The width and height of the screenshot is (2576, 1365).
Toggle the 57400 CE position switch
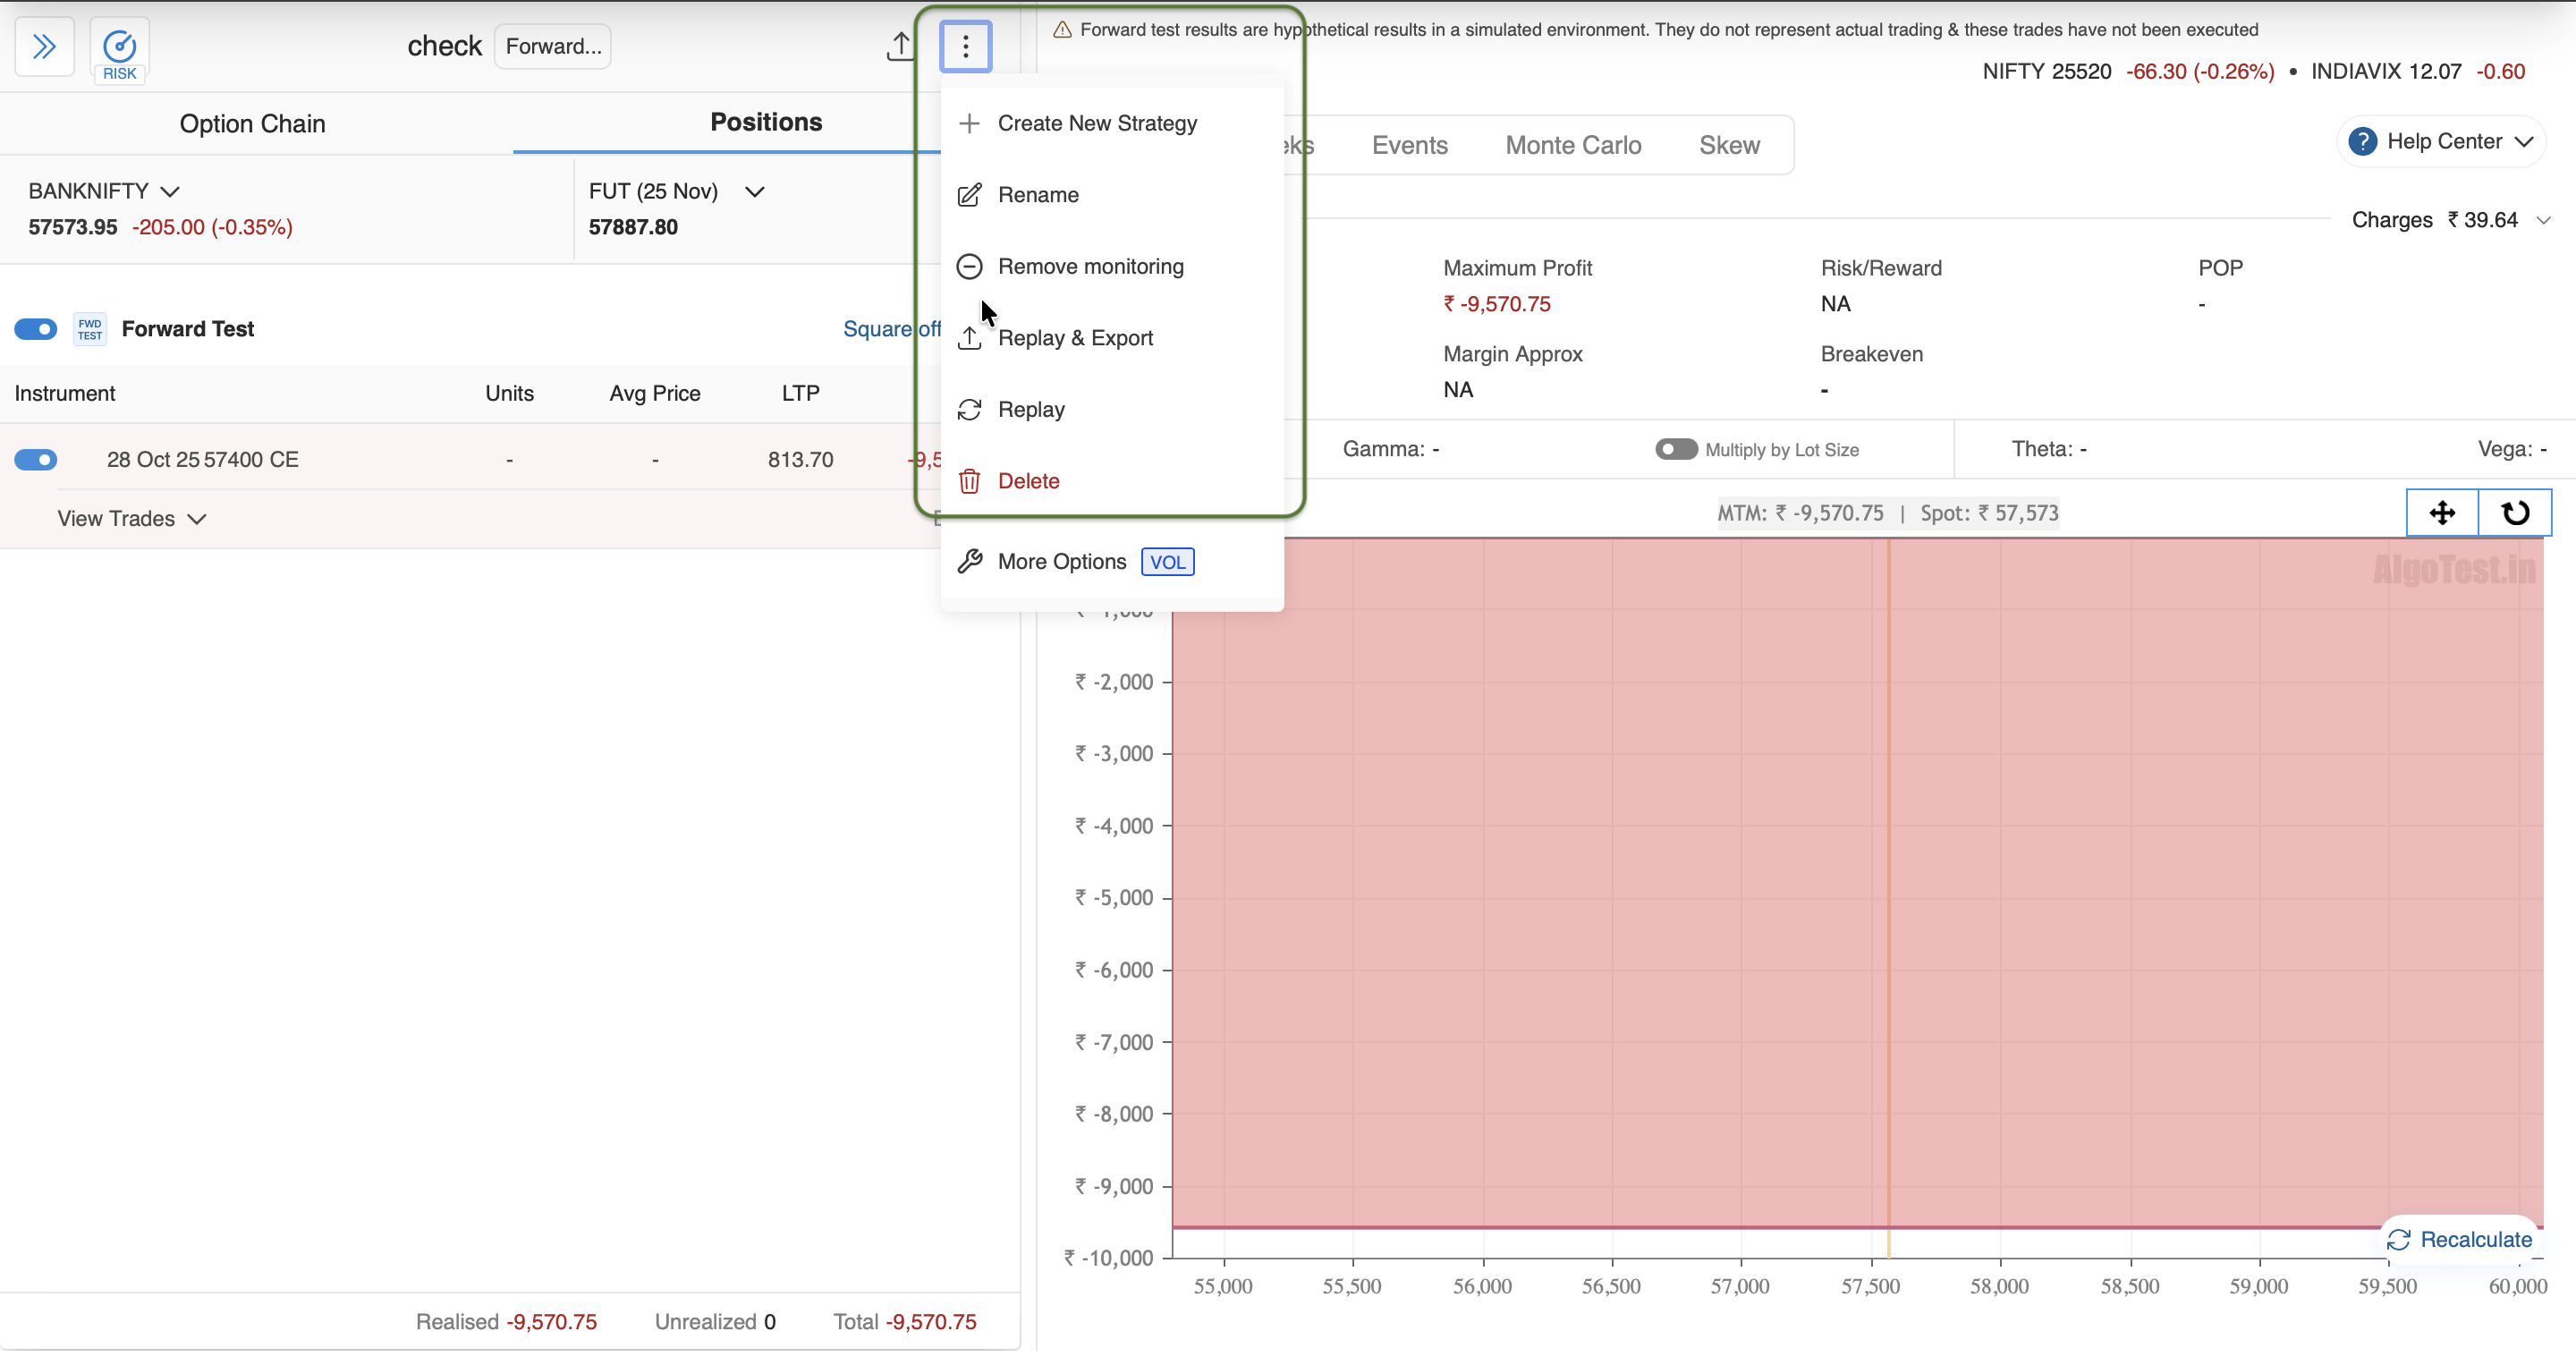click(x=36, y=460)
